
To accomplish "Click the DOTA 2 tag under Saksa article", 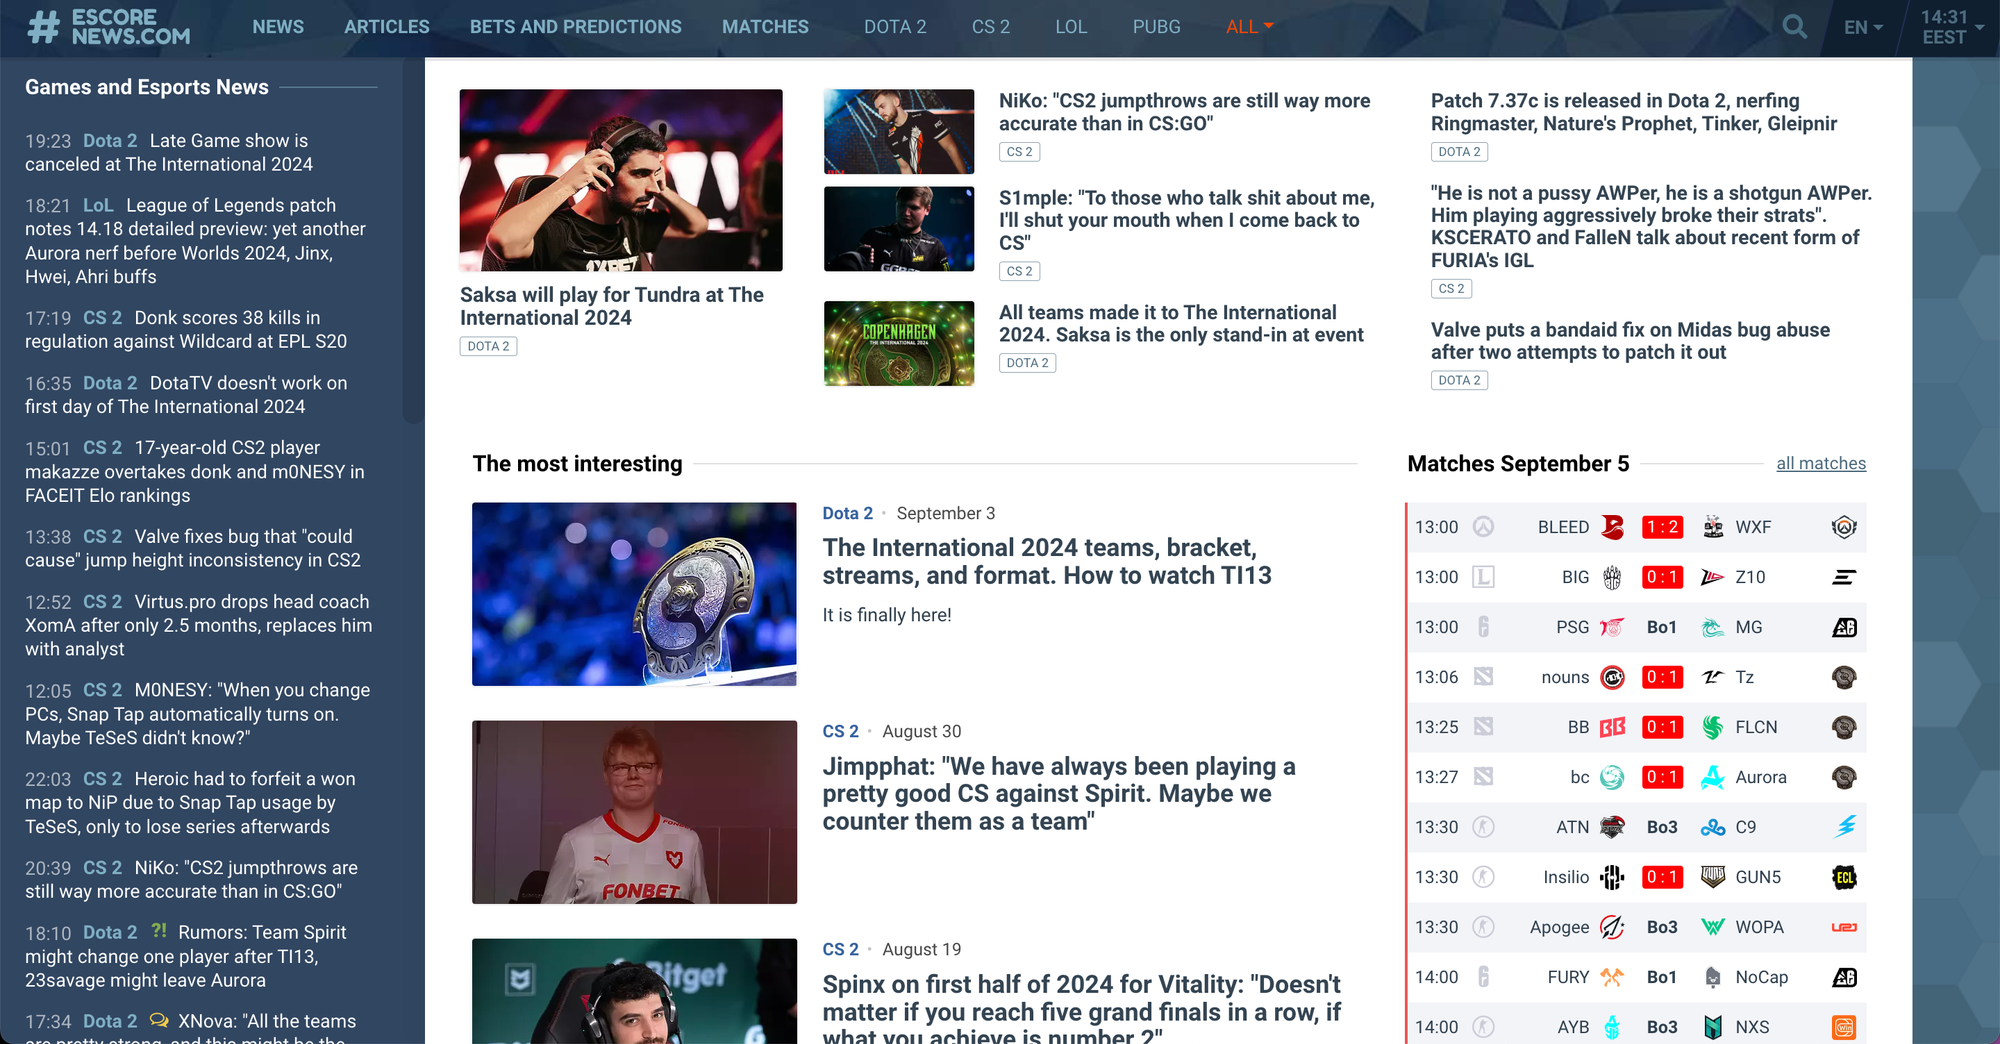I will tap(488, 346).
